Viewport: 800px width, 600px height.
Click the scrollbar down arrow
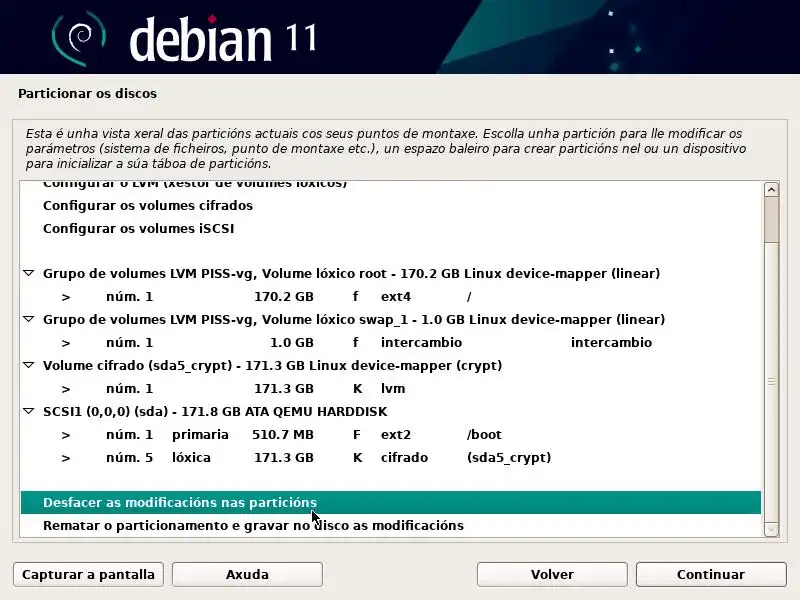(771, 529)
